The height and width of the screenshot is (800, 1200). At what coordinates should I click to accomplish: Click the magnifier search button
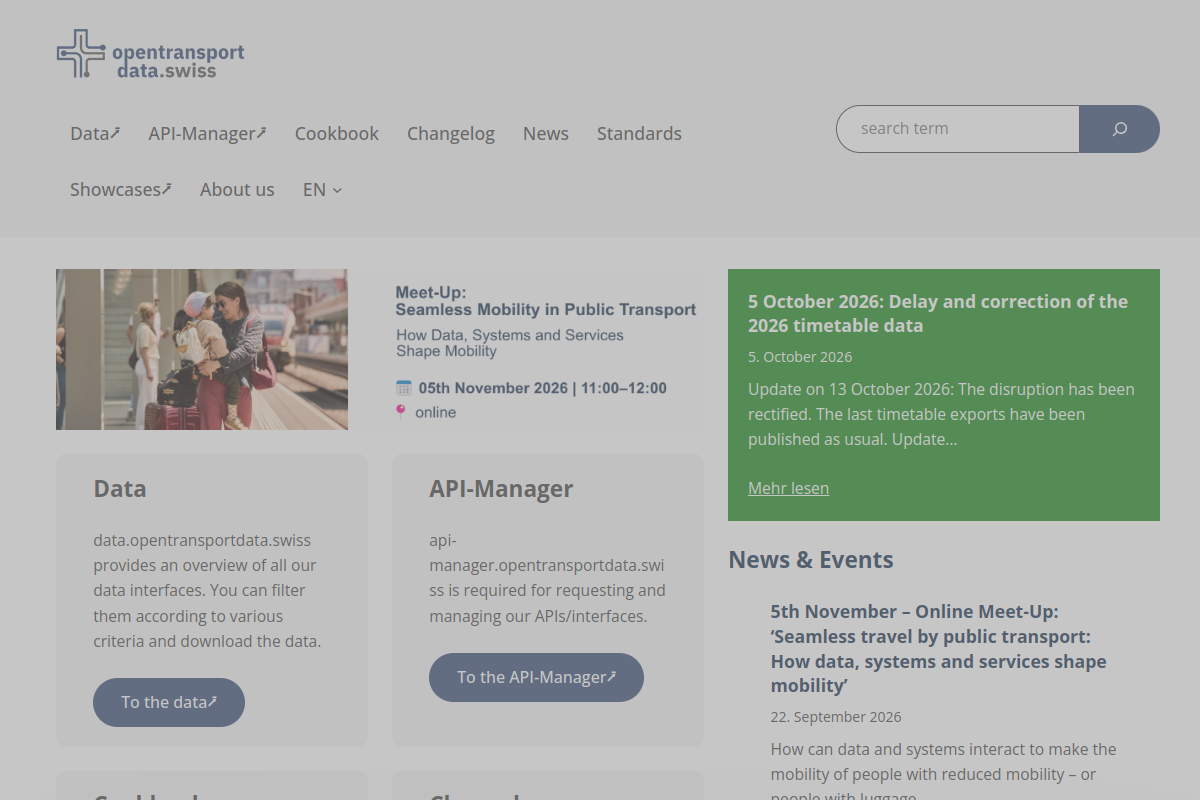click(1119, 129)
